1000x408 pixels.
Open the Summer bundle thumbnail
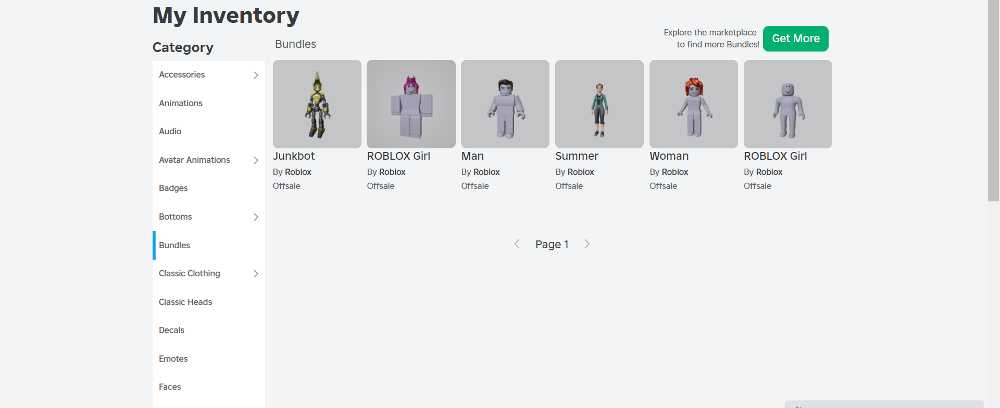[599, 104]
